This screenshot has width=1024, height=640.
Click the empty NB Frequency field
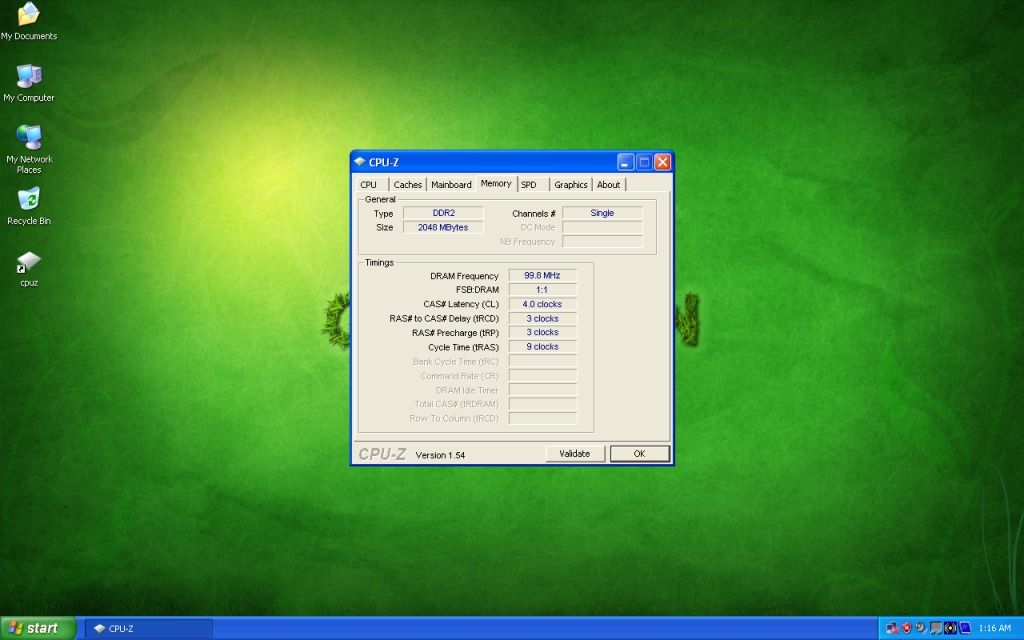click(x=602, y=242)
